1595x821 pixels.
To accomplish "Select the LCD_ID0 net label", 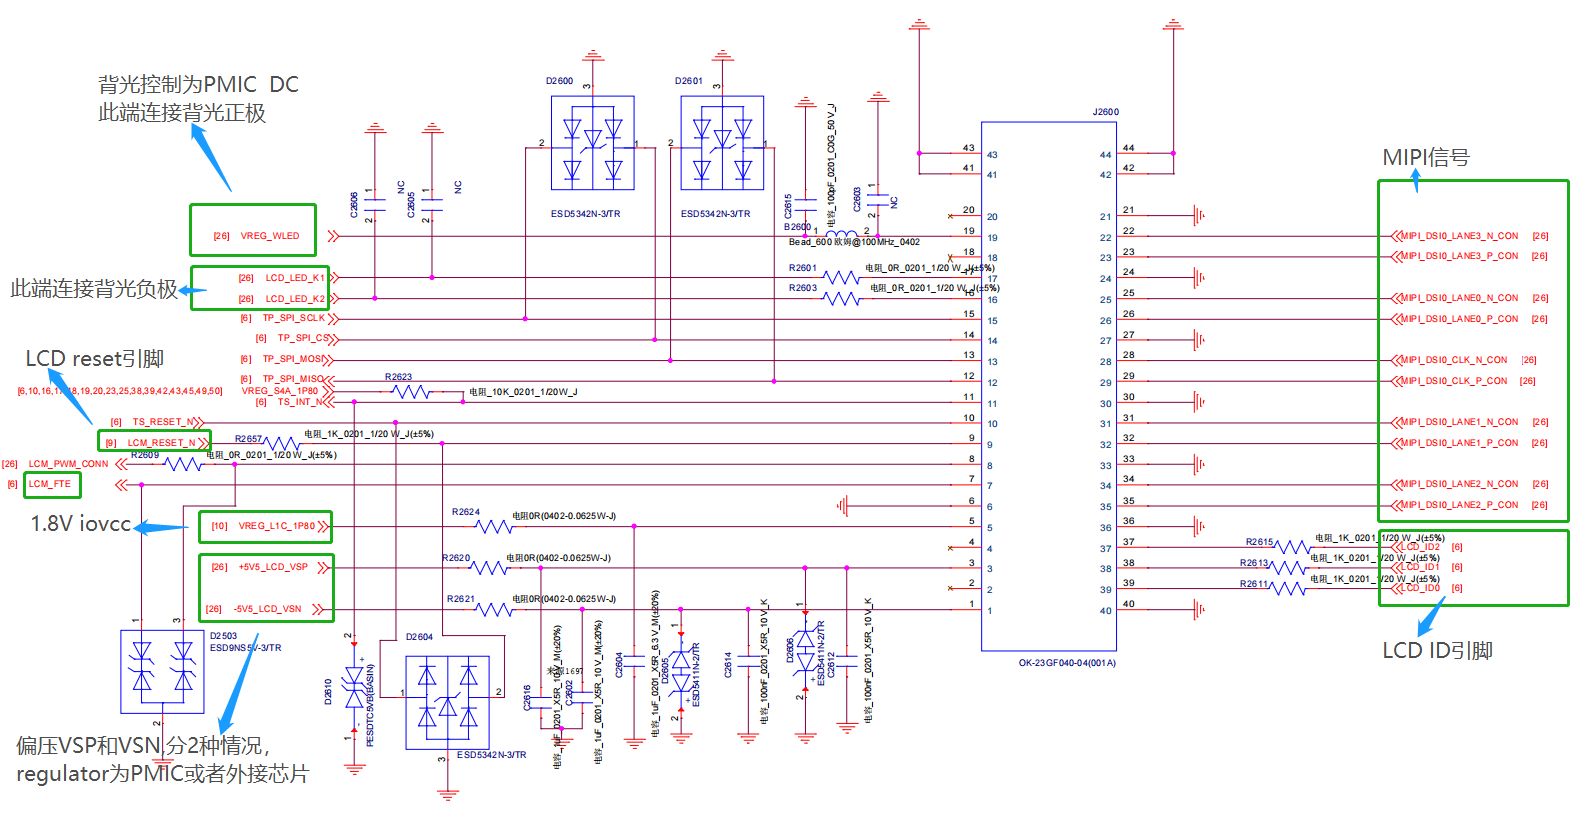I will pyautogui.click(x=1420, y=588).
